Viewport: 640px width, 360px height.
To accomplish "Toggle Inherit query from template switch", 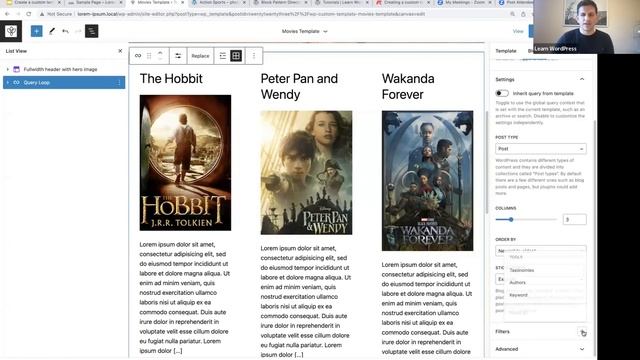I will coord(502,93).
